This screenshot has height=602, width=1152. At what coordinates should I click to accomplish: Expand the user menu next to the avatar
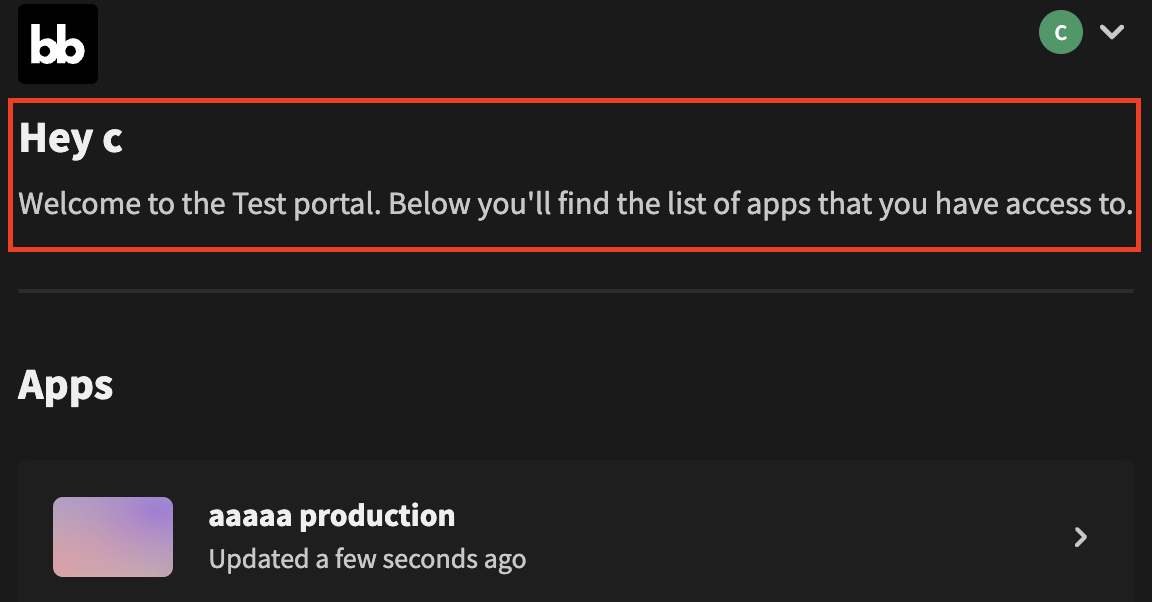1112,32
